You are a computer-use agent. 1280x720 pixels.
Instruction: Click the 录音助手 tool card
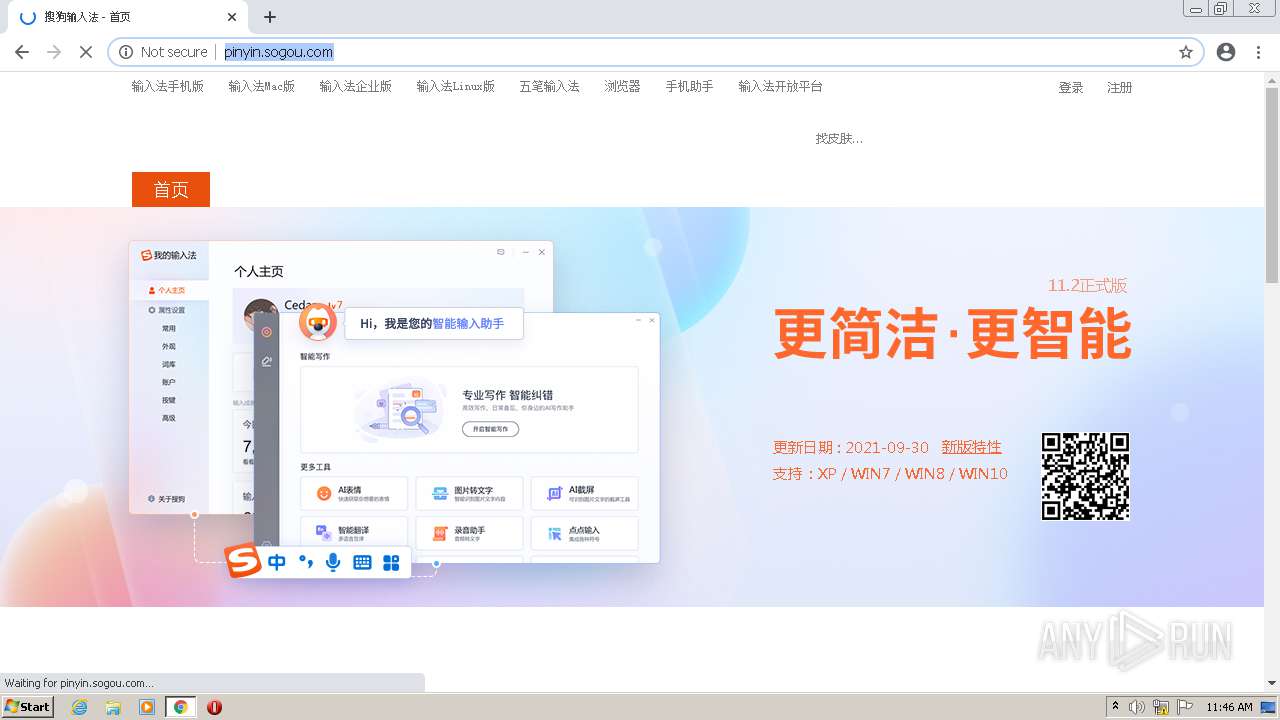(469, 533)
